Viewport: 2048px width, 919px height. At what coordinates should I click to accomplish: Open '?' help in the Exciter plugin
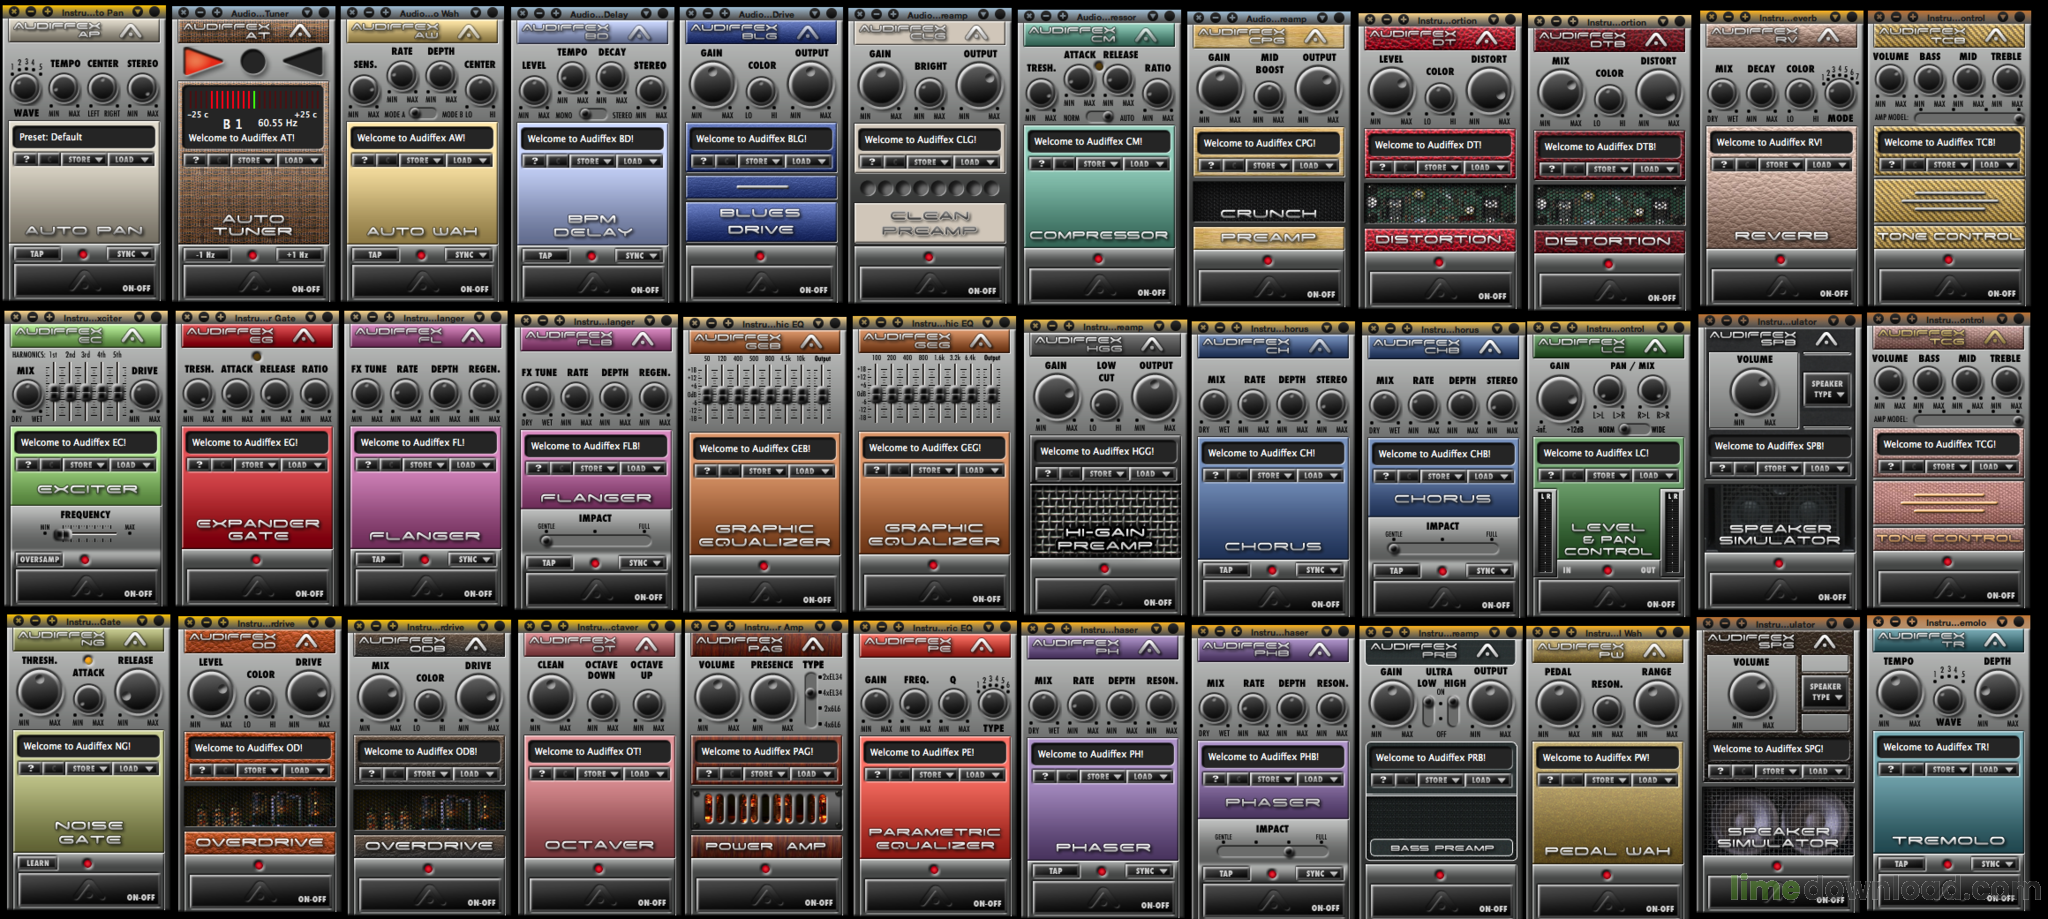click(x=28, y=465)
